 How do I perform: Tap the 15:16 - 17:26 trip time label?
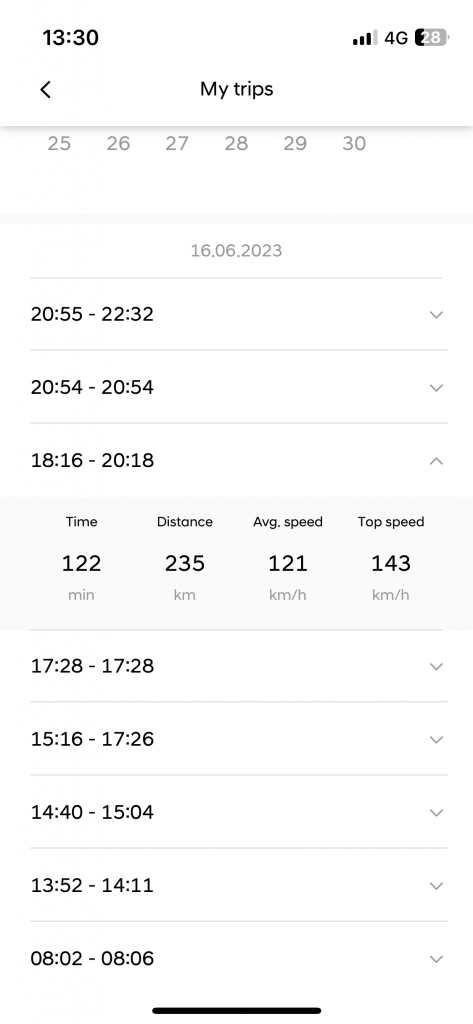(92, 739)
